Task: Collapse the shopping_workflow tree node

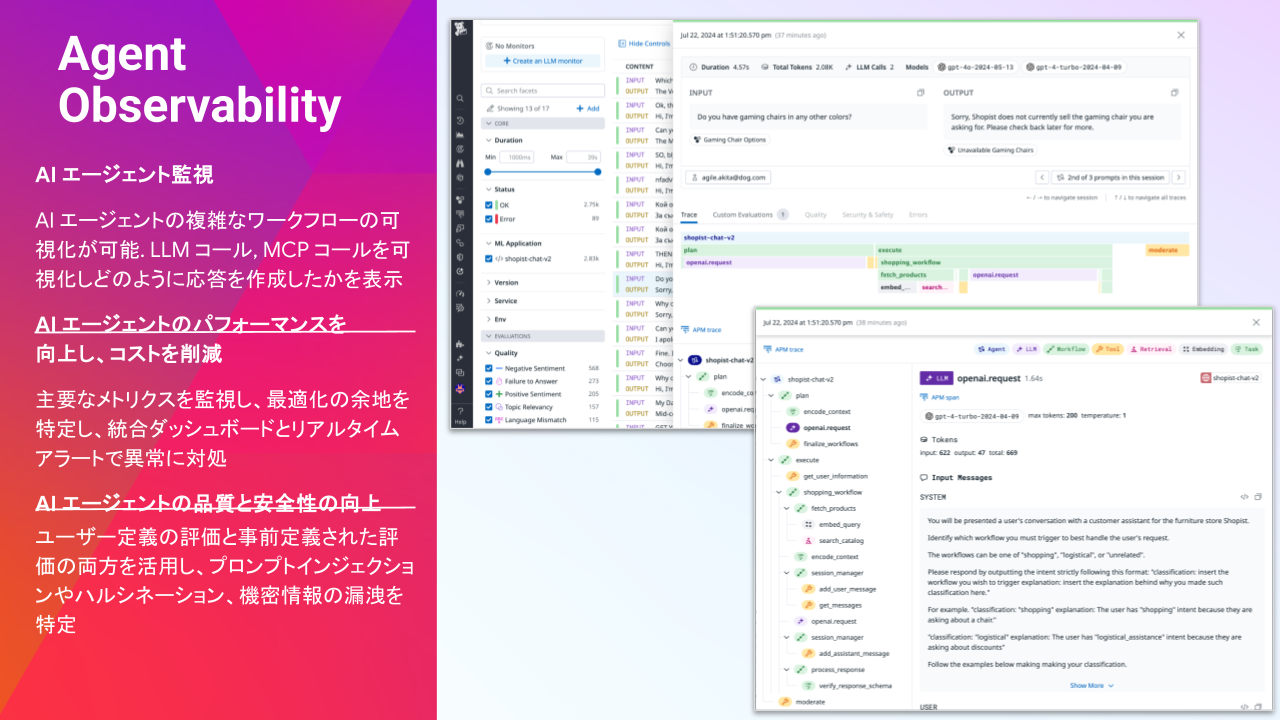Action: [779, 492]
